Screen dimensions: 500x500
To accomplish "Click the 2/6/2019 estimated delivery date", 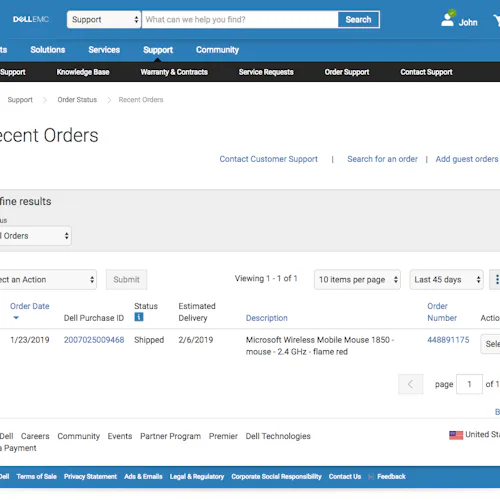I will click(196, 340).
